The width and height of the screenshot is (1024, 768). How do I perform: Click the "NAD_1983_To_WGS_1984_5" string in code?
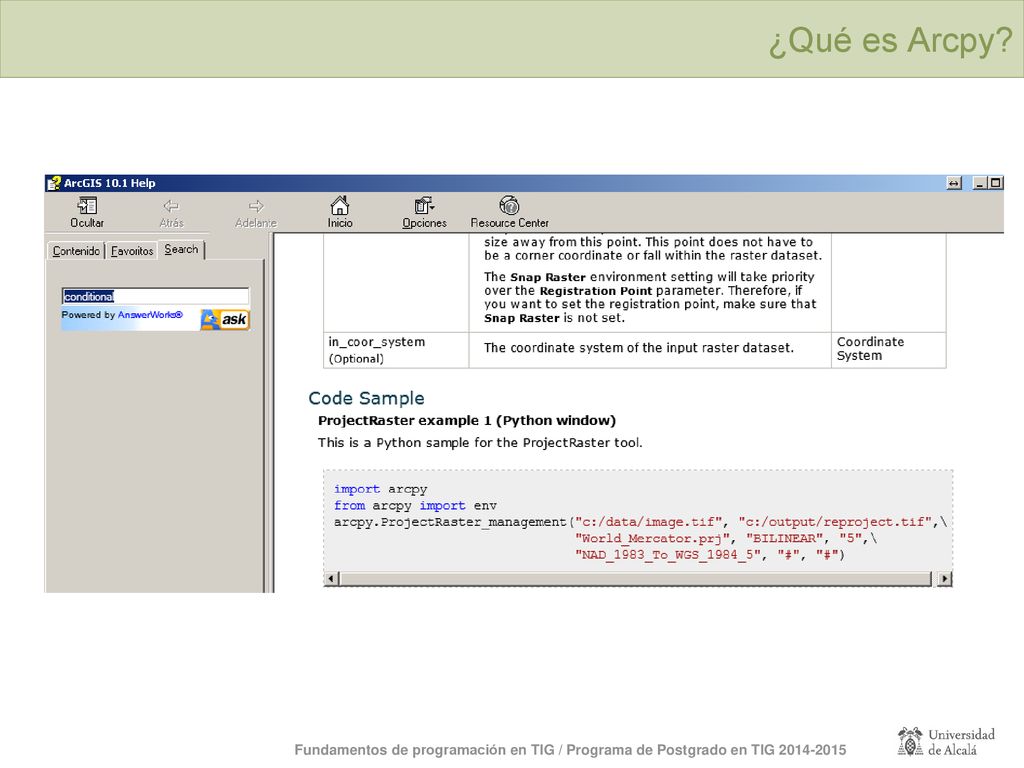(x=669, y=554)
